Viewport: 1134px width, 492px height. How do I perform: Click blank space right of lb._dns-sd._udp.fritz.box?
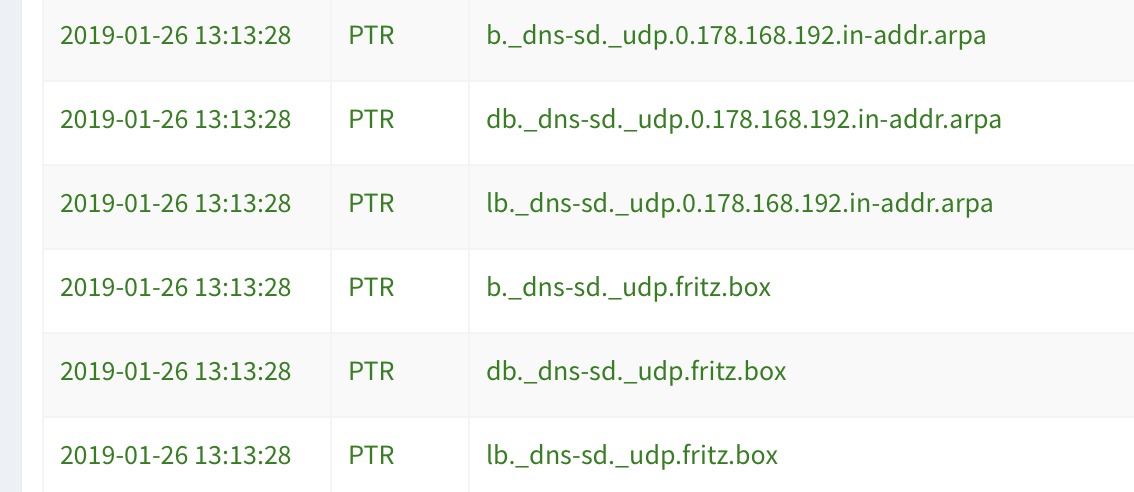click(x=950, y=456)
